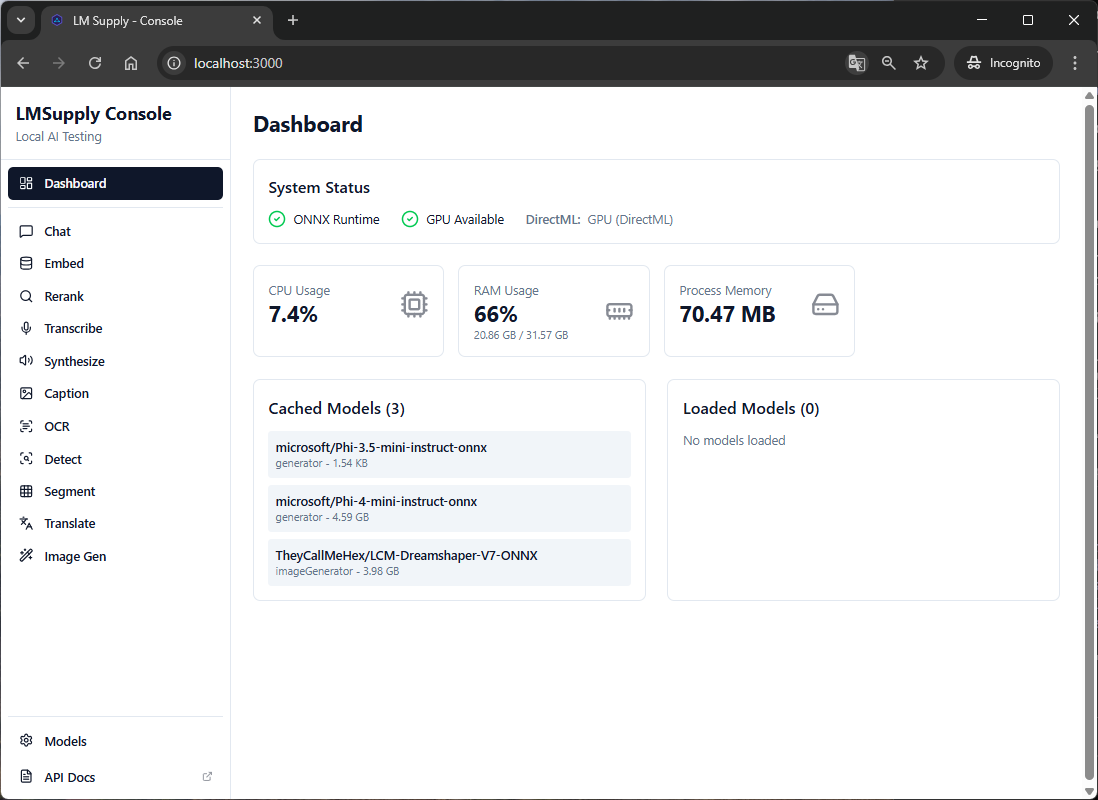Go to the Embed section
1098x800 pixels.
tap(116, 263)
